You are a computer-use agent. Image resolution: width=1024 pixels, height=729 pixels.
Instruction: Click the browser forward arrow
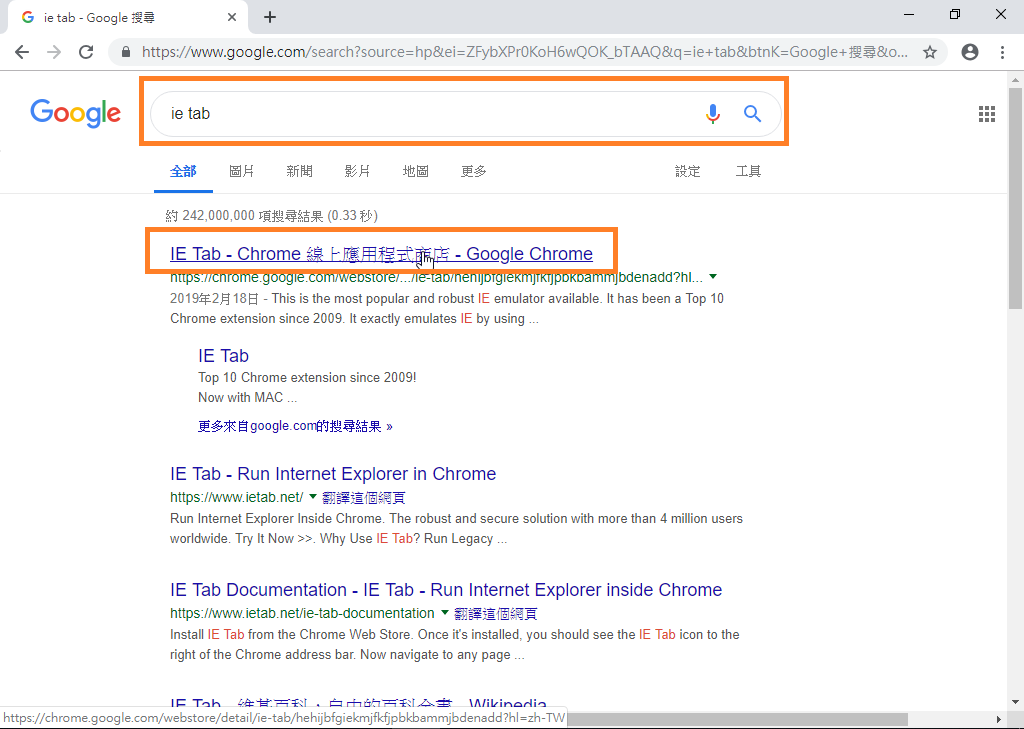click(x=54, y=52)
